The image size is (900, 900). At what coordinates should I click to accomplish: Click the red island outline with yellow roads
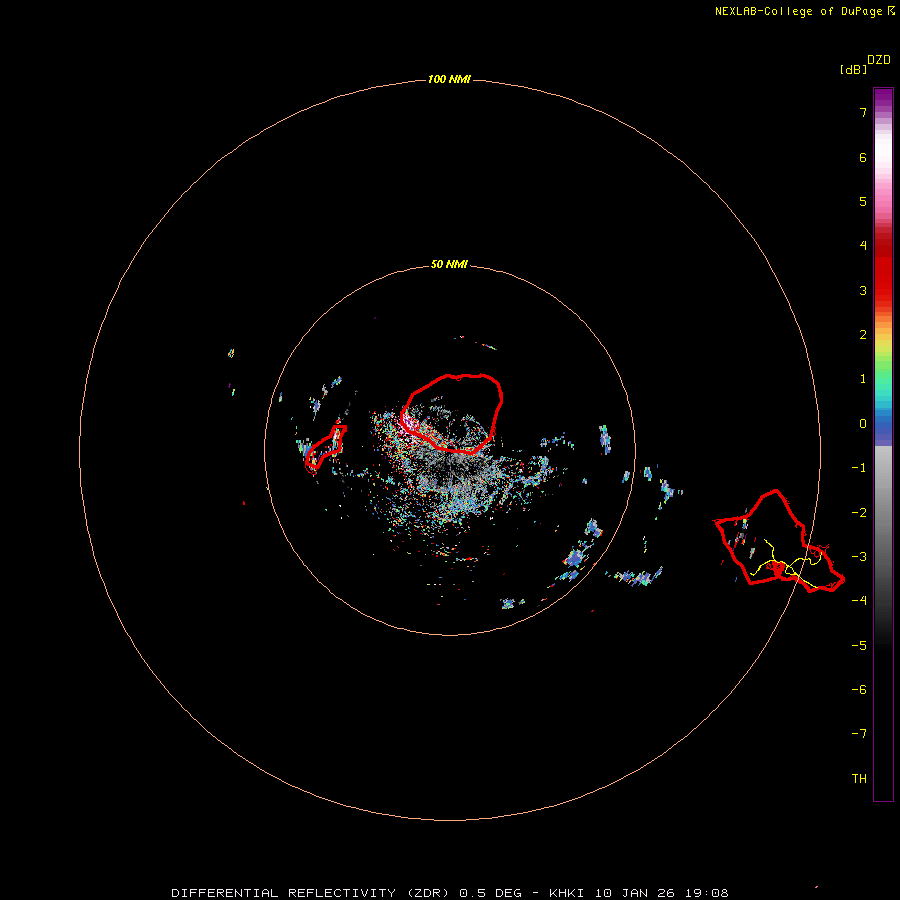pyautogui.click(x=778, y=541)
